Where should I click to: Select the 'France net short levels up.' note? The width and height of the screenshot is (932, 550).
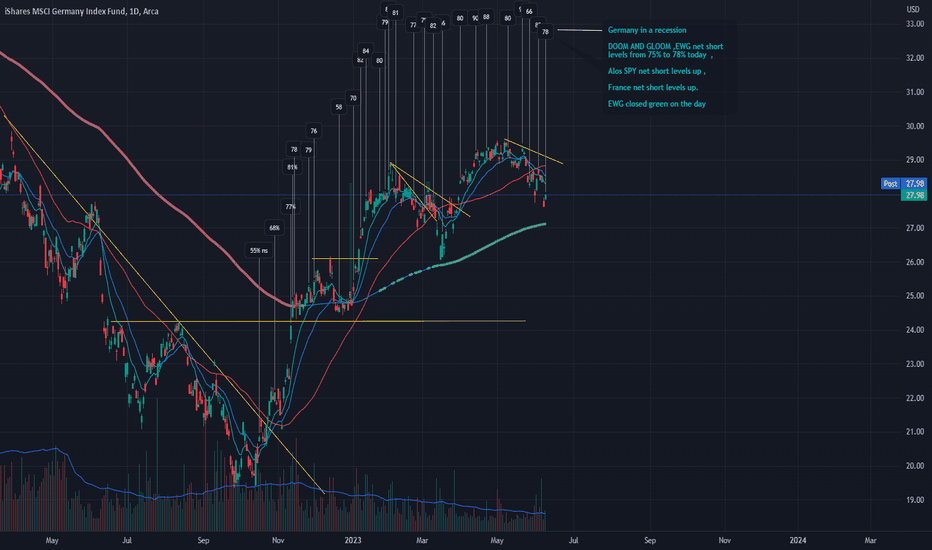point(653,87)
